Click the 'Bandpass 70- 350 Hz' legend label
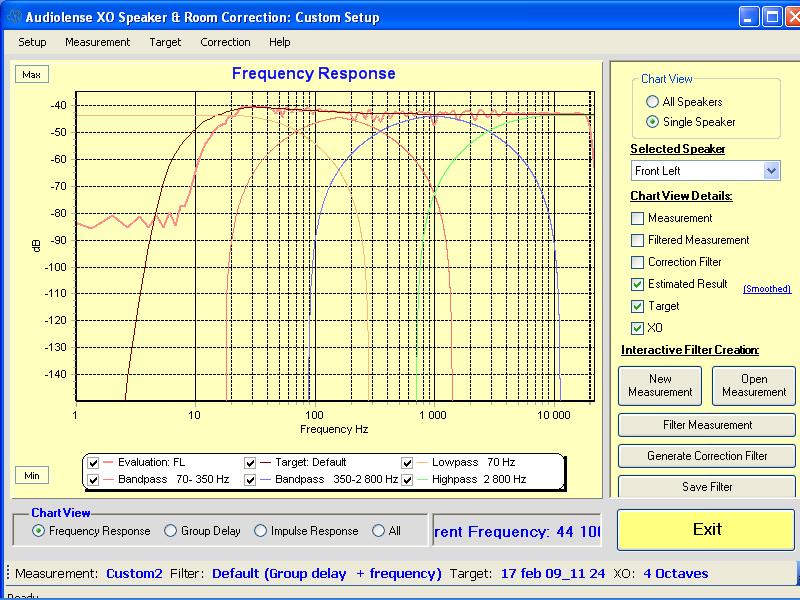This screenshot has height=600, width=800. click(173, 479)
